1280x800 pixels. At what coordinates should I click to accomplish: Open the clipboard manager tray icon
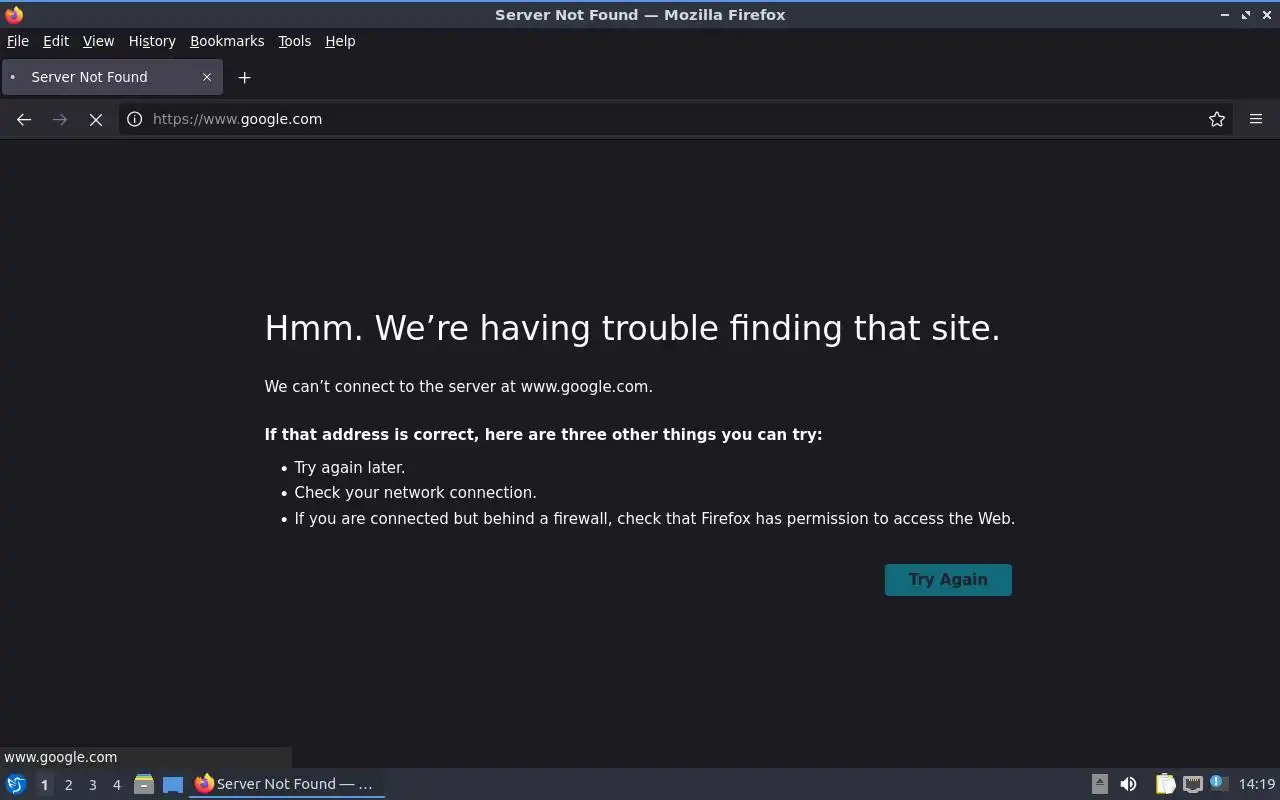1165,784
